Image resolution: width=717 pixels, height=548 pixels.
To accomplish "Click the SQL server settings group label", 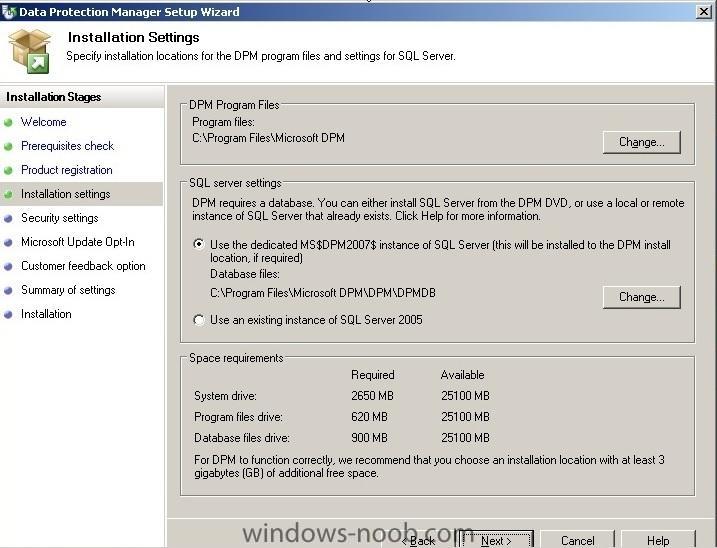I will pos(235,183).
